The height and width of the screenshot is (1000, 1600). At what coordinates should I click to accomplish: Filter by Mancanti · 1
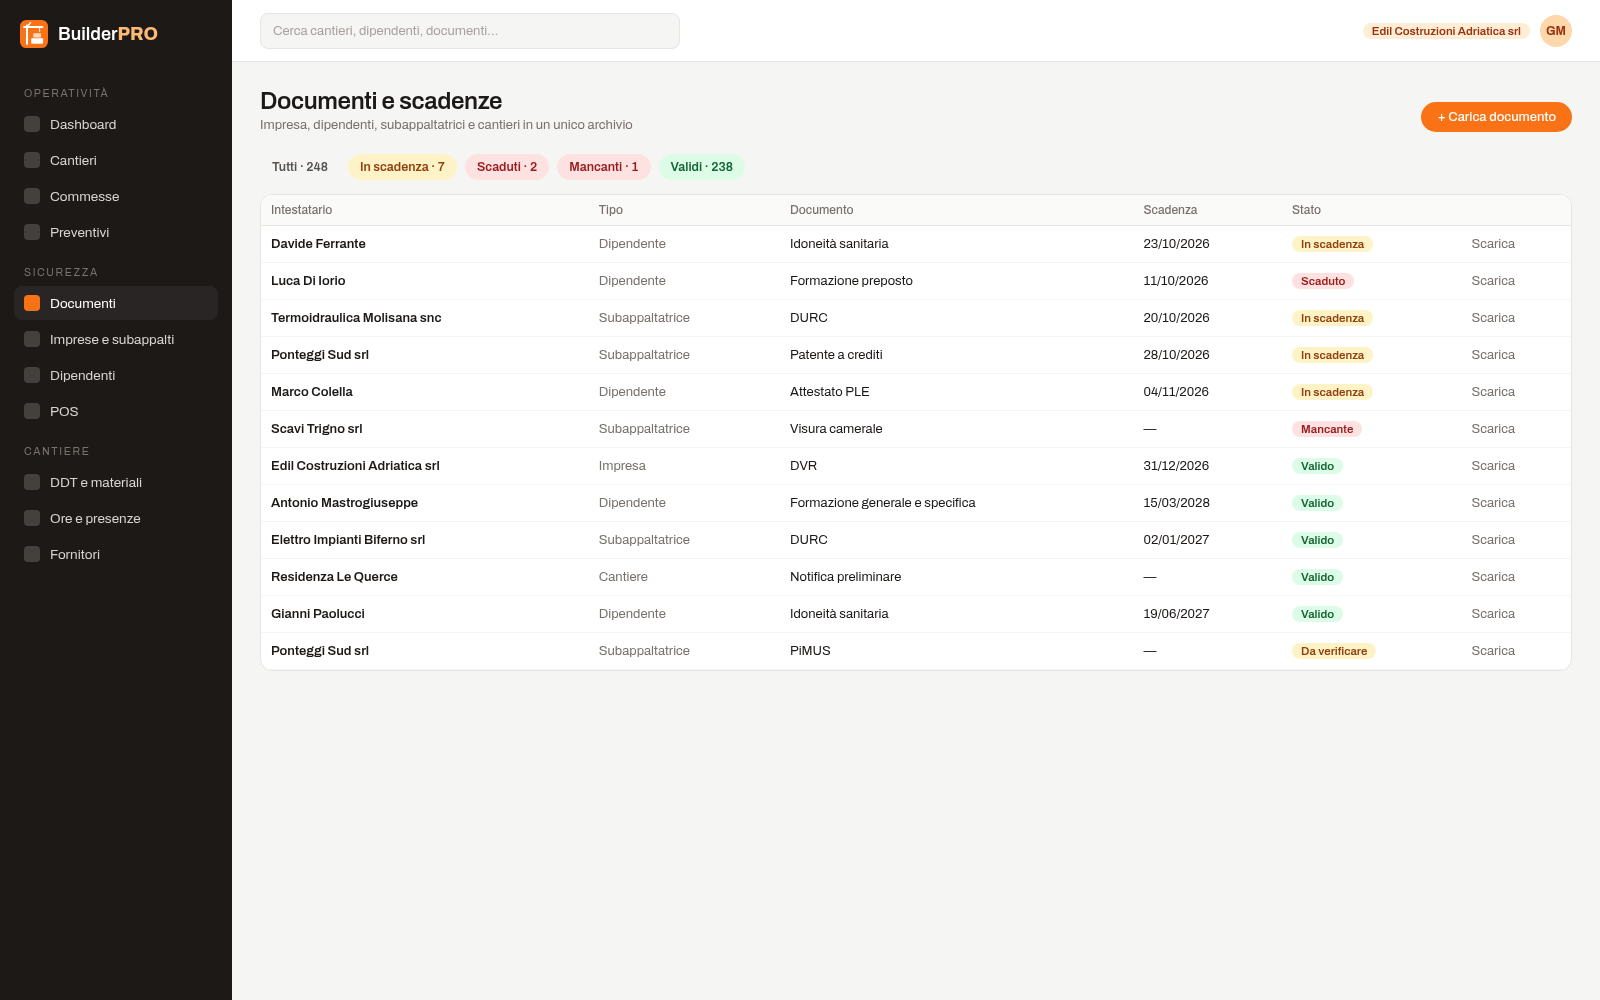coord(604,167)
